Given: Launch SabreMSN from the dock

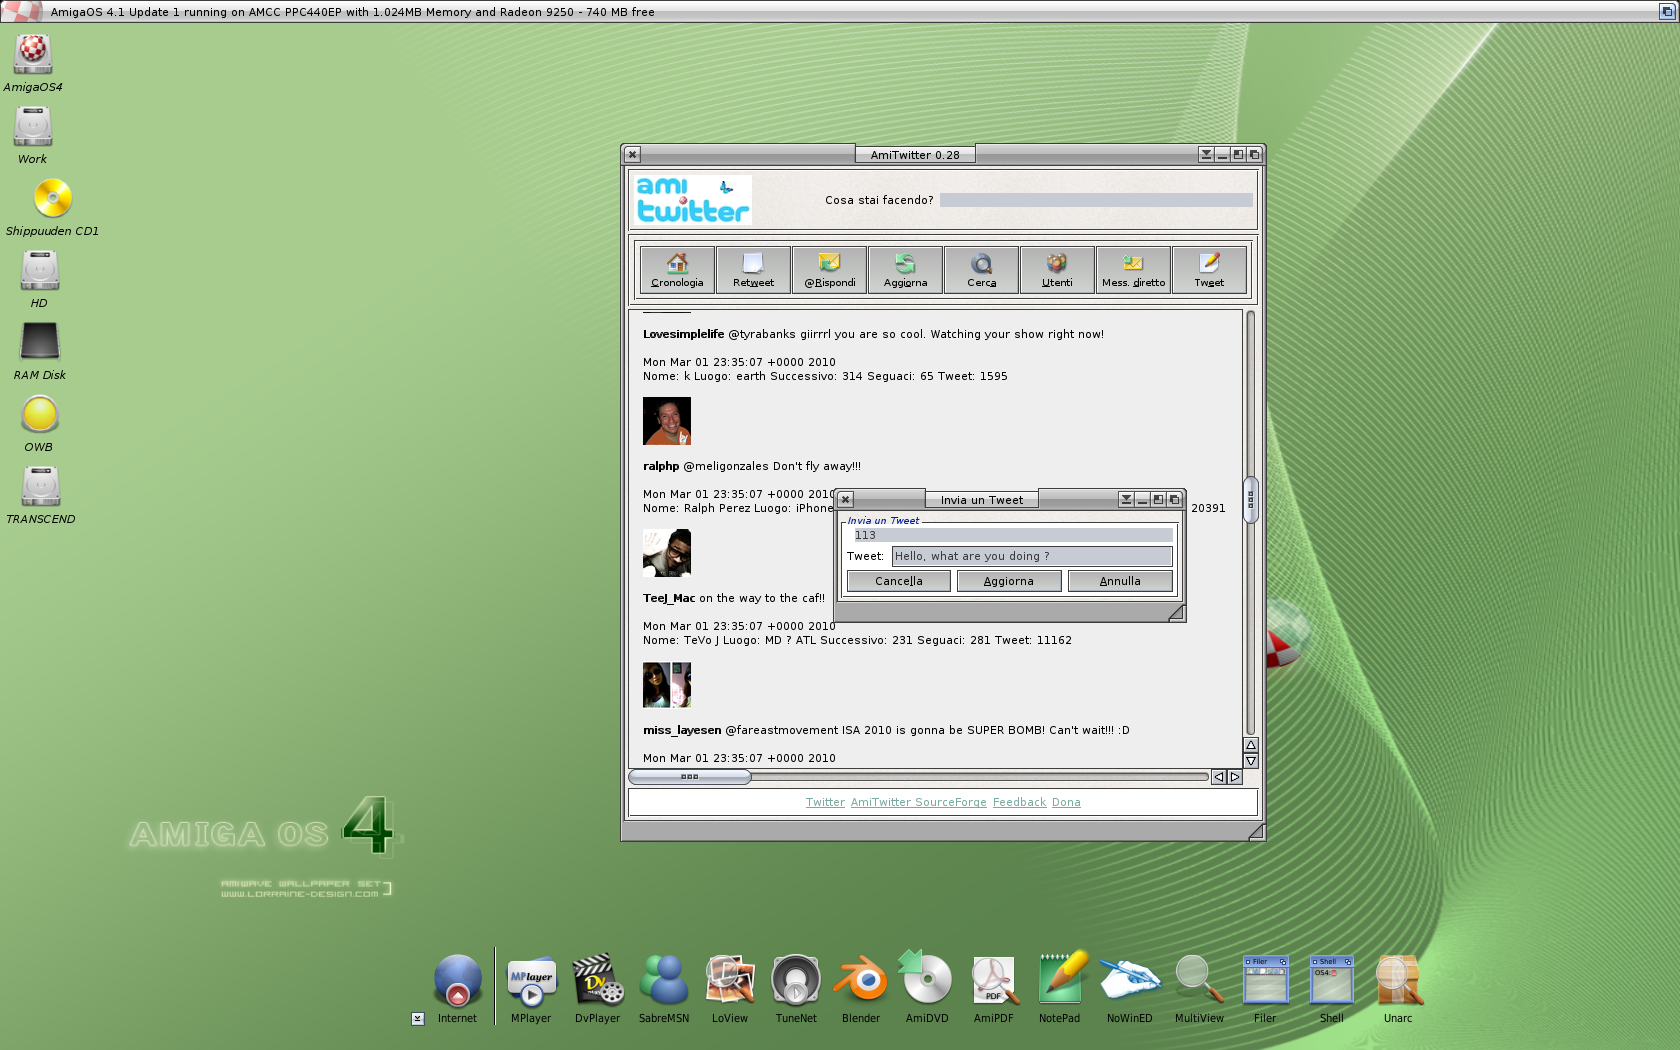Looking at the screenshot, I should pos(664,981).
